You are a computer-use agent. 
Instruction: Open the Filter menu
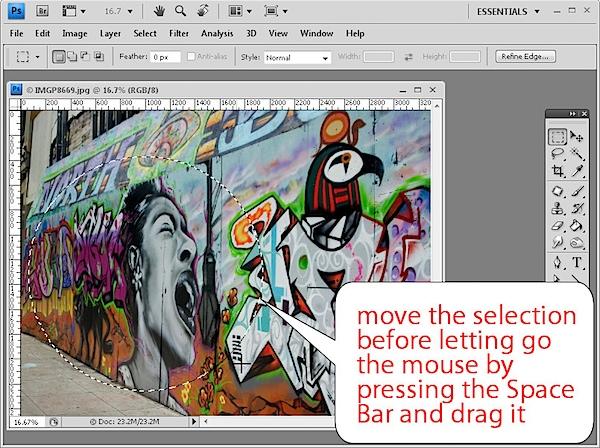(179, 34)
